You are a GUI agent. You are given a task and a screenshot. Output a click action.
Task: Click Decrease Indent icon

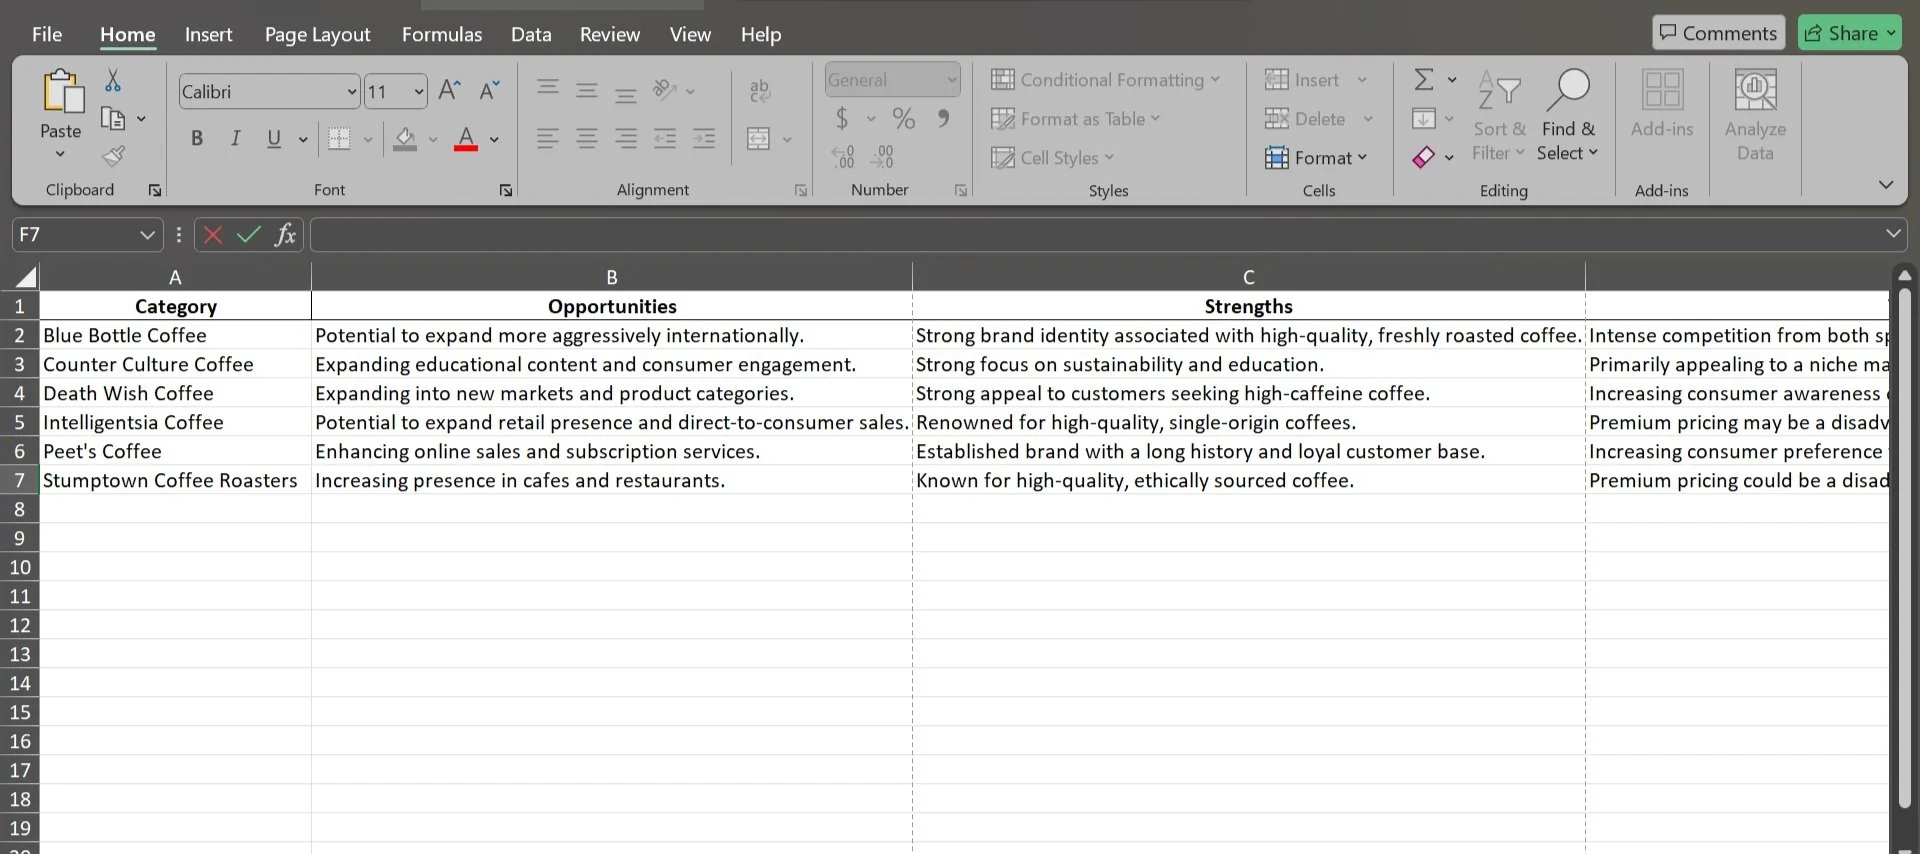point(665,139)
